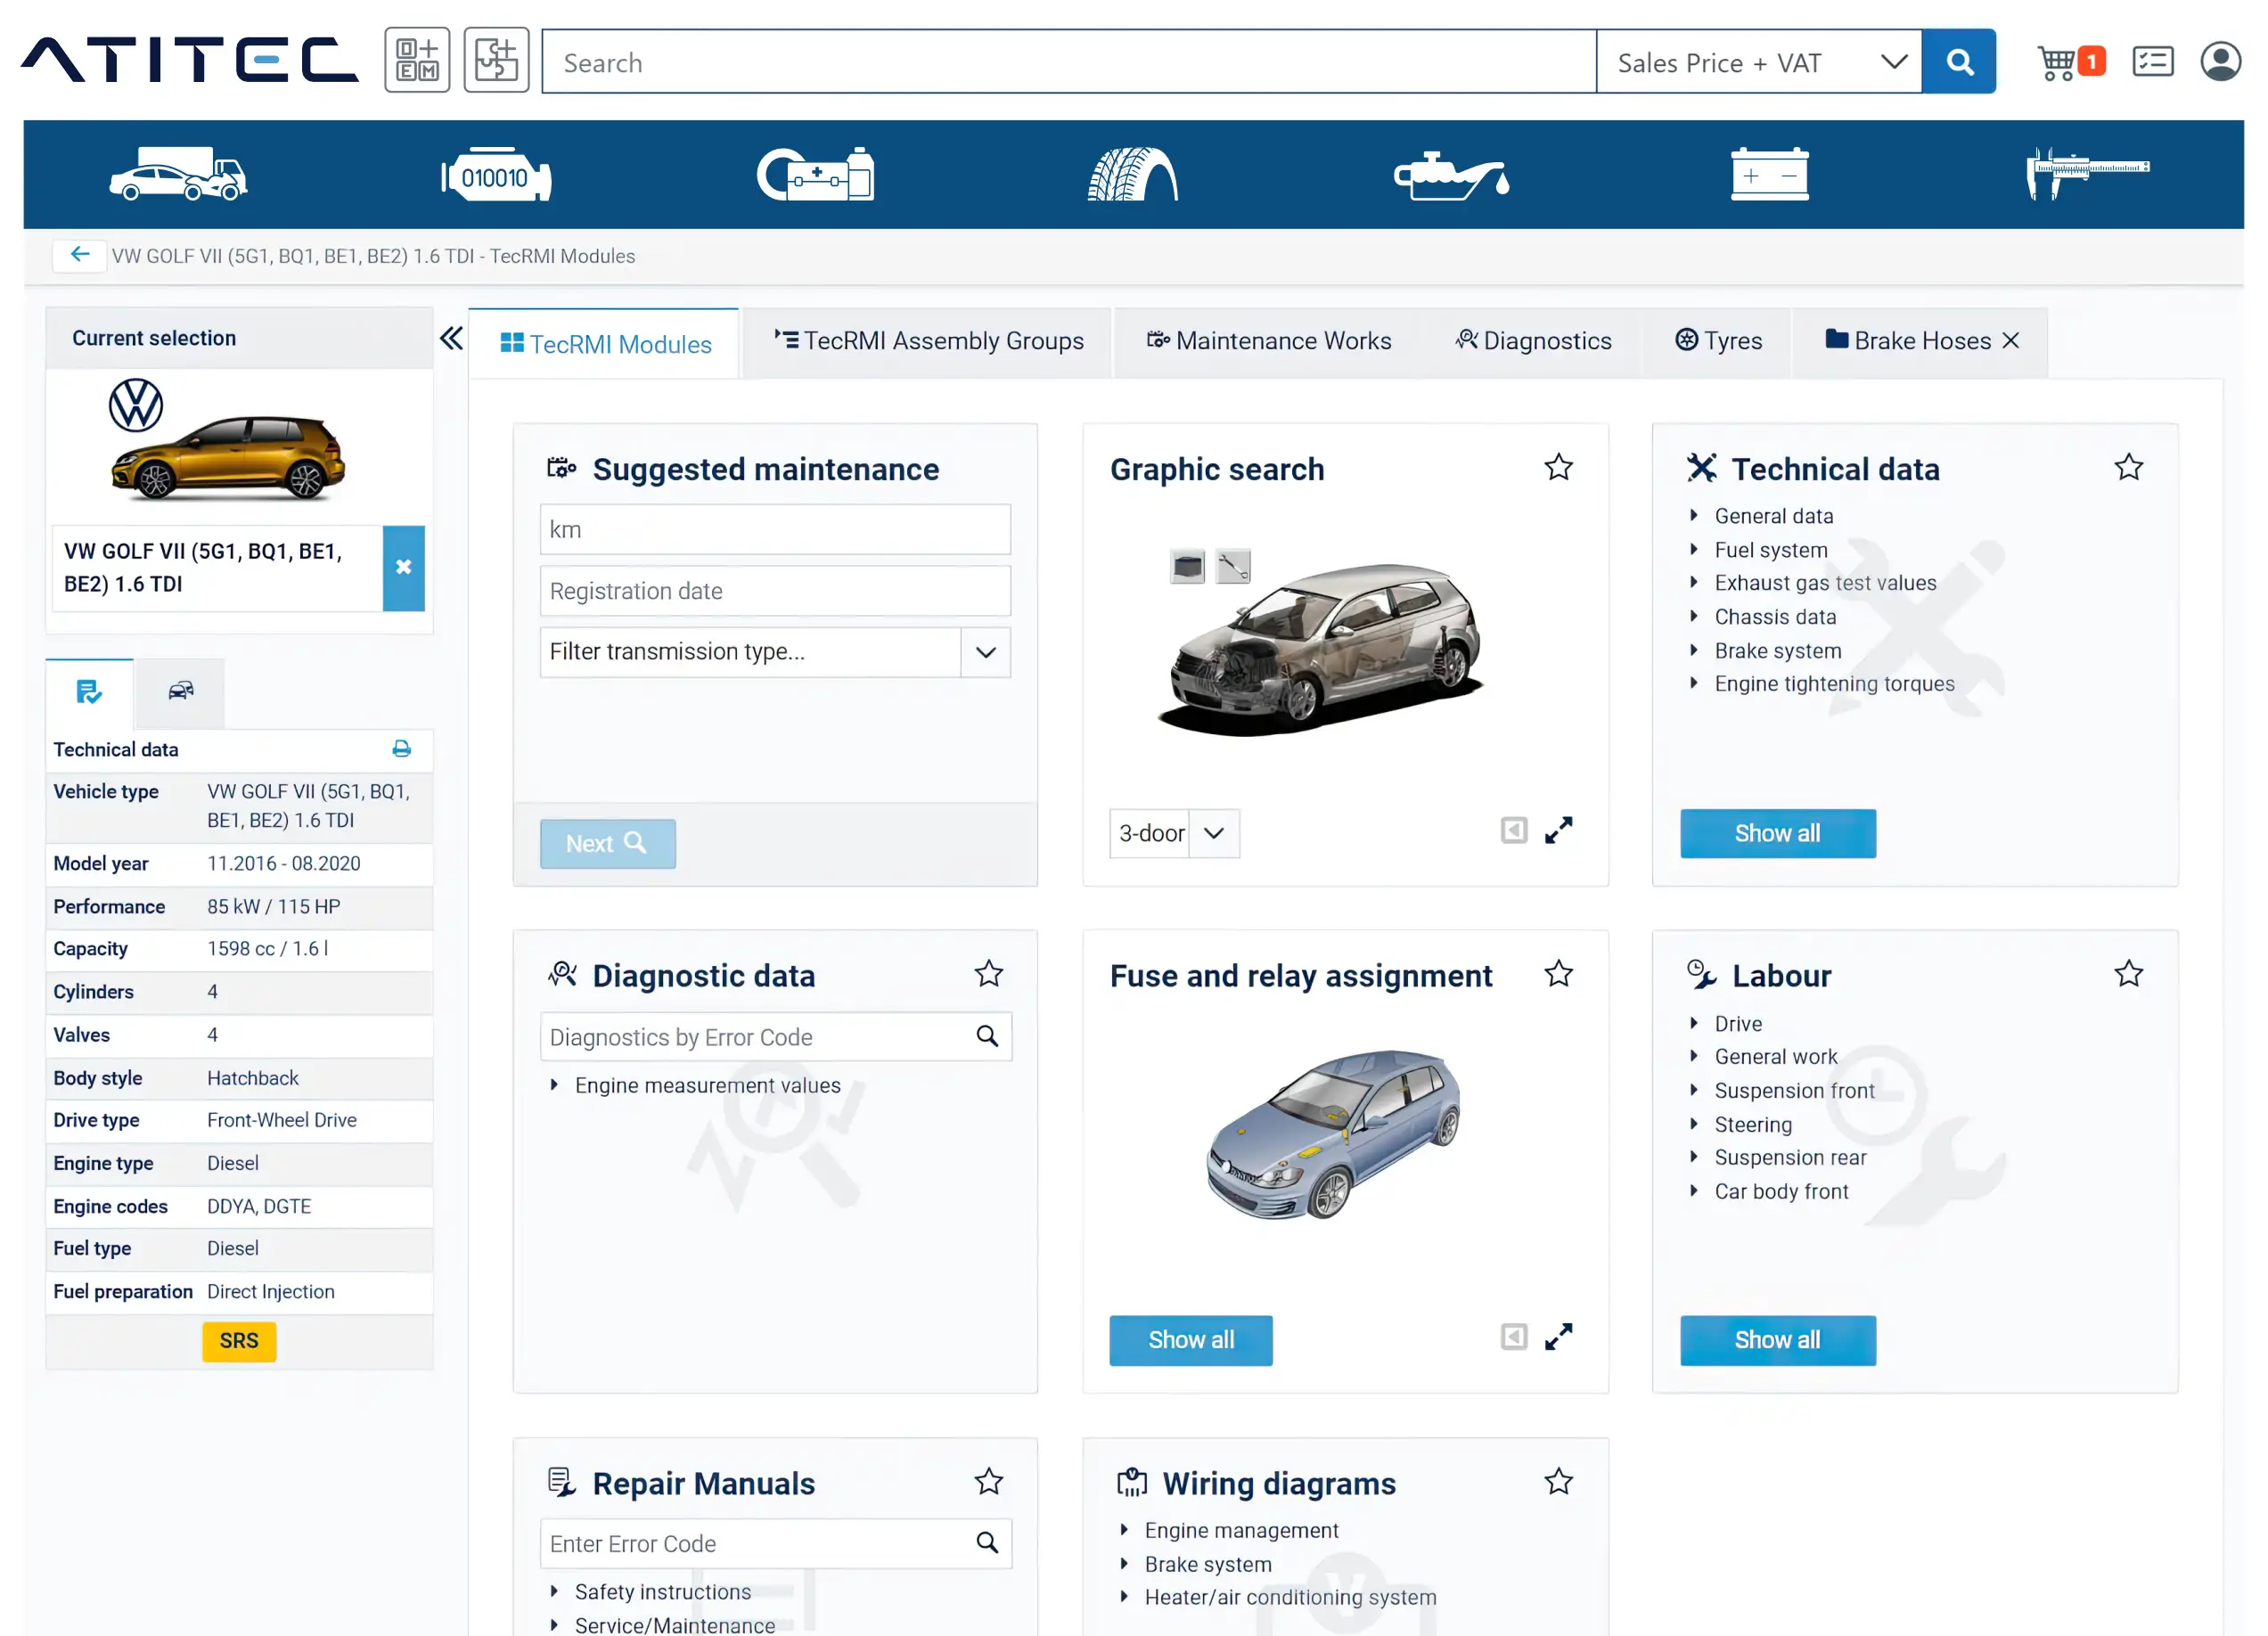Favorite the Repair Manuals module
The width and height of the screenshot is (2268, 1636).
pos(989,1482)
